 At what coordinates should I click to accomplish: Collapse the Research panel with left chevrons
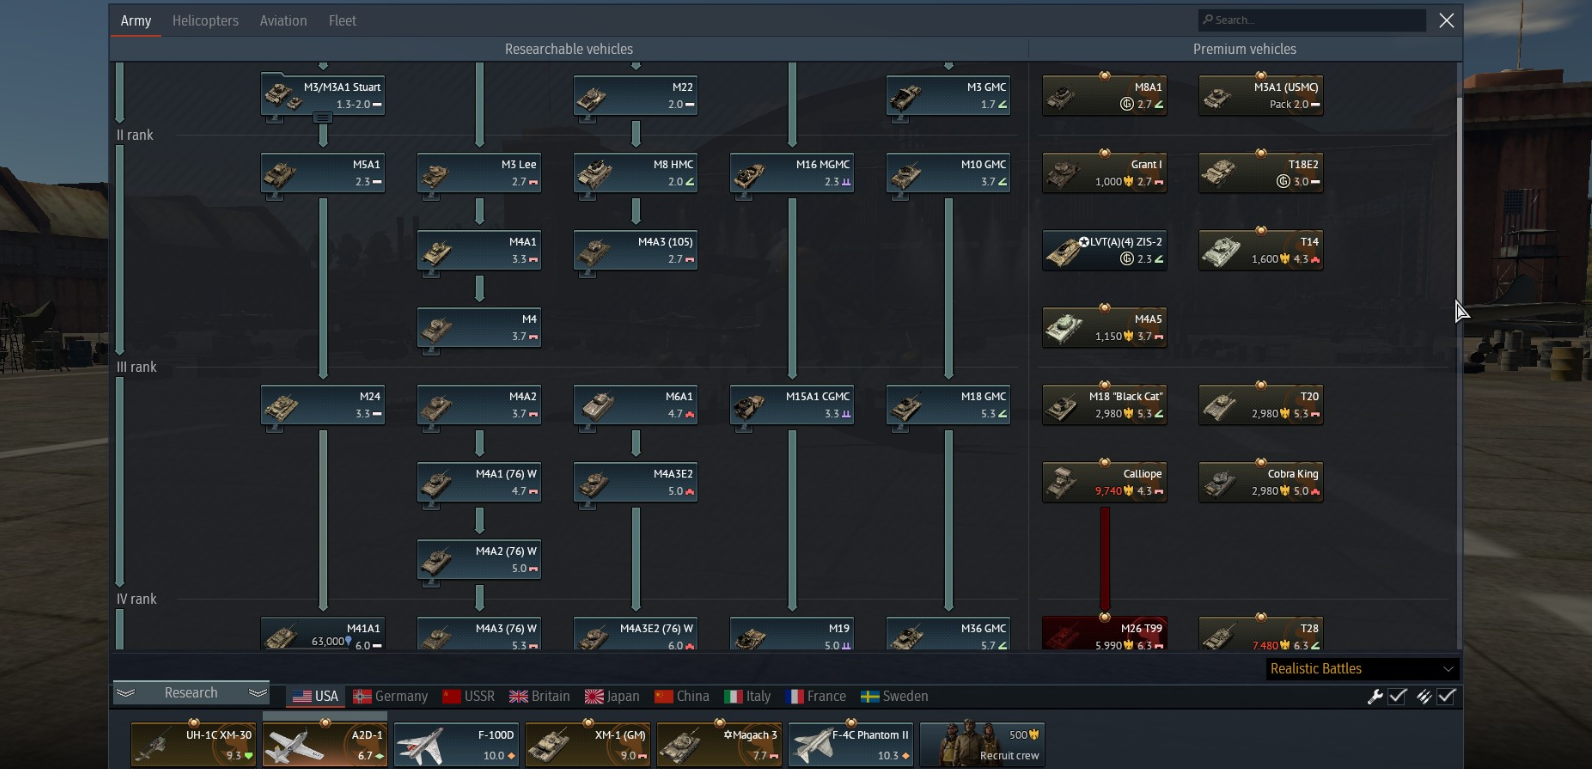point(125,693)
